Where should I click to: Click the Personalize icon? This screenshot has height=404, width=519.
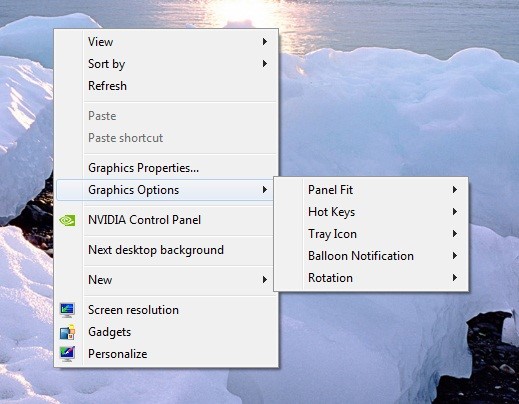(67, 354)
